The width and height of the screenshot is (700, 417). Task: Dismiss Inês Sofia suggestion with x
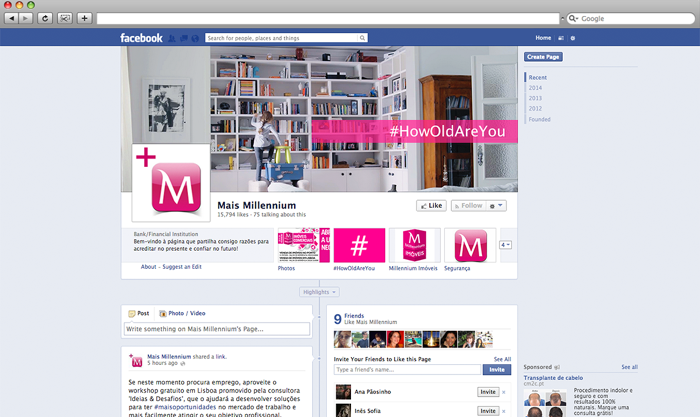[504, 411]
